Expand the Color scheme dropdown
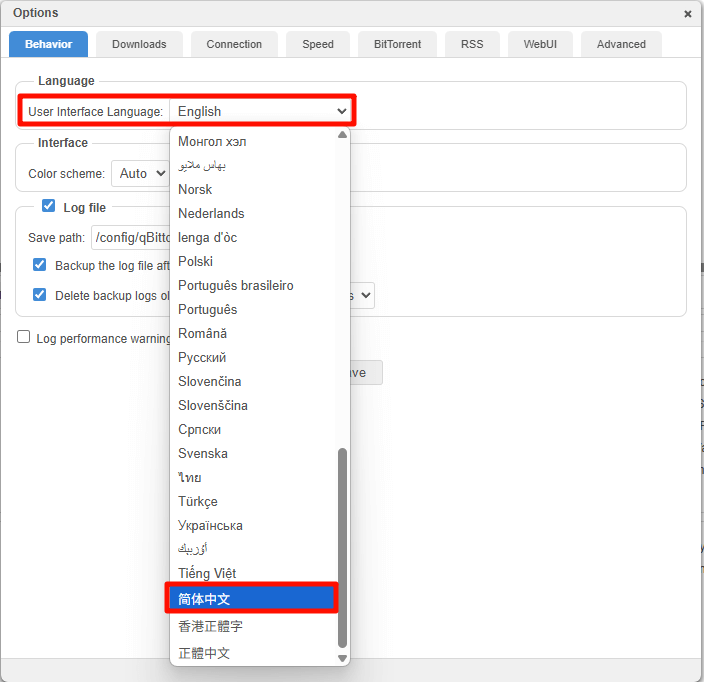Viewport: 704px width, 682px height. (x=139, y=173)
